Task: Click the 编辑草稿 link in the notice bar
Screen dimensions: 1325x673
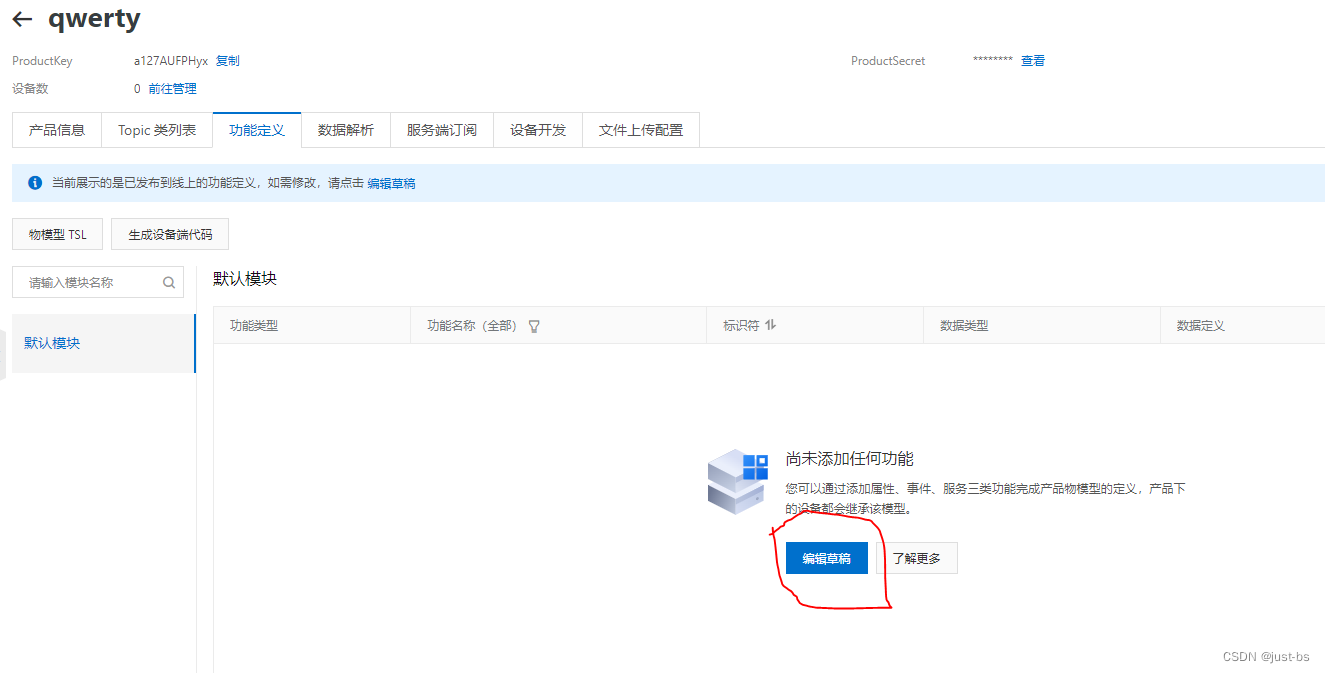Action: pos(391,183)
